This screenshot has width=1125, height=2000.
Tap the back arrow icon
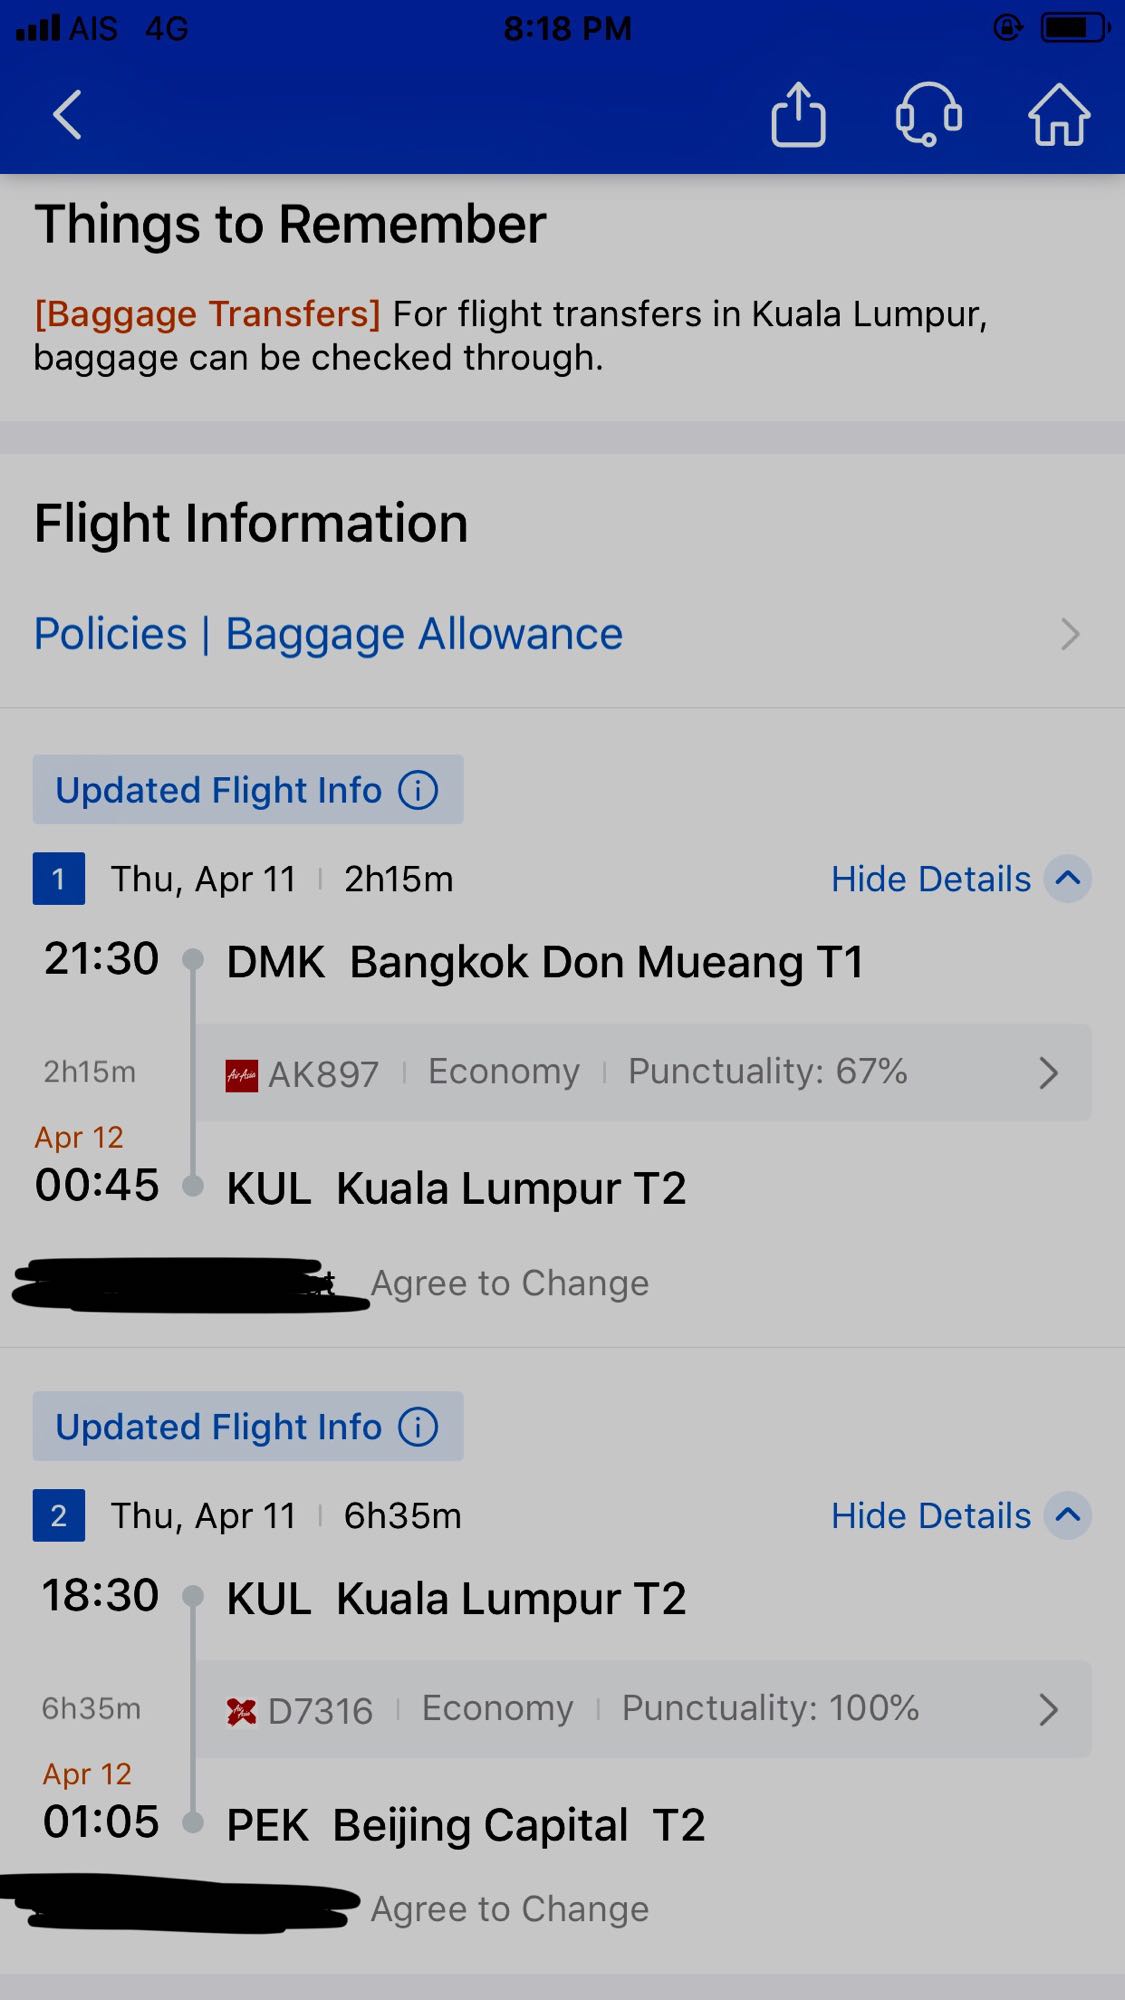[67, 114]
